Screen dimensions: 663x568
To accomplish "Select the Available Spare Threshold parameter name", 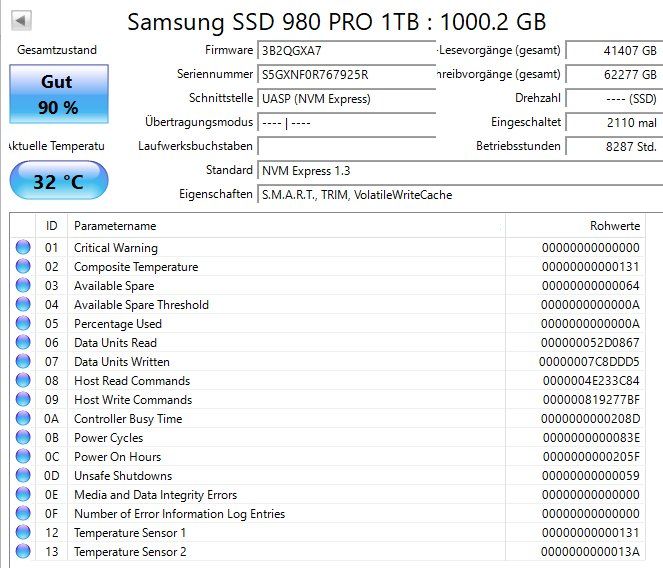I will (141, 305).
